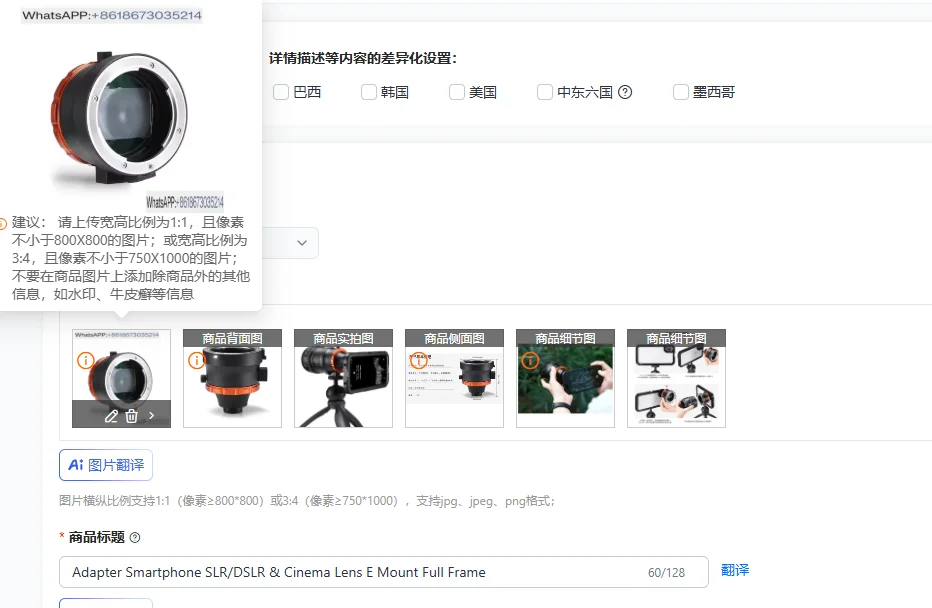Image resolution: width=932 pixels, height=608 pixels.
Task: Click the 60/128 character counter
Action: point(666,573)
